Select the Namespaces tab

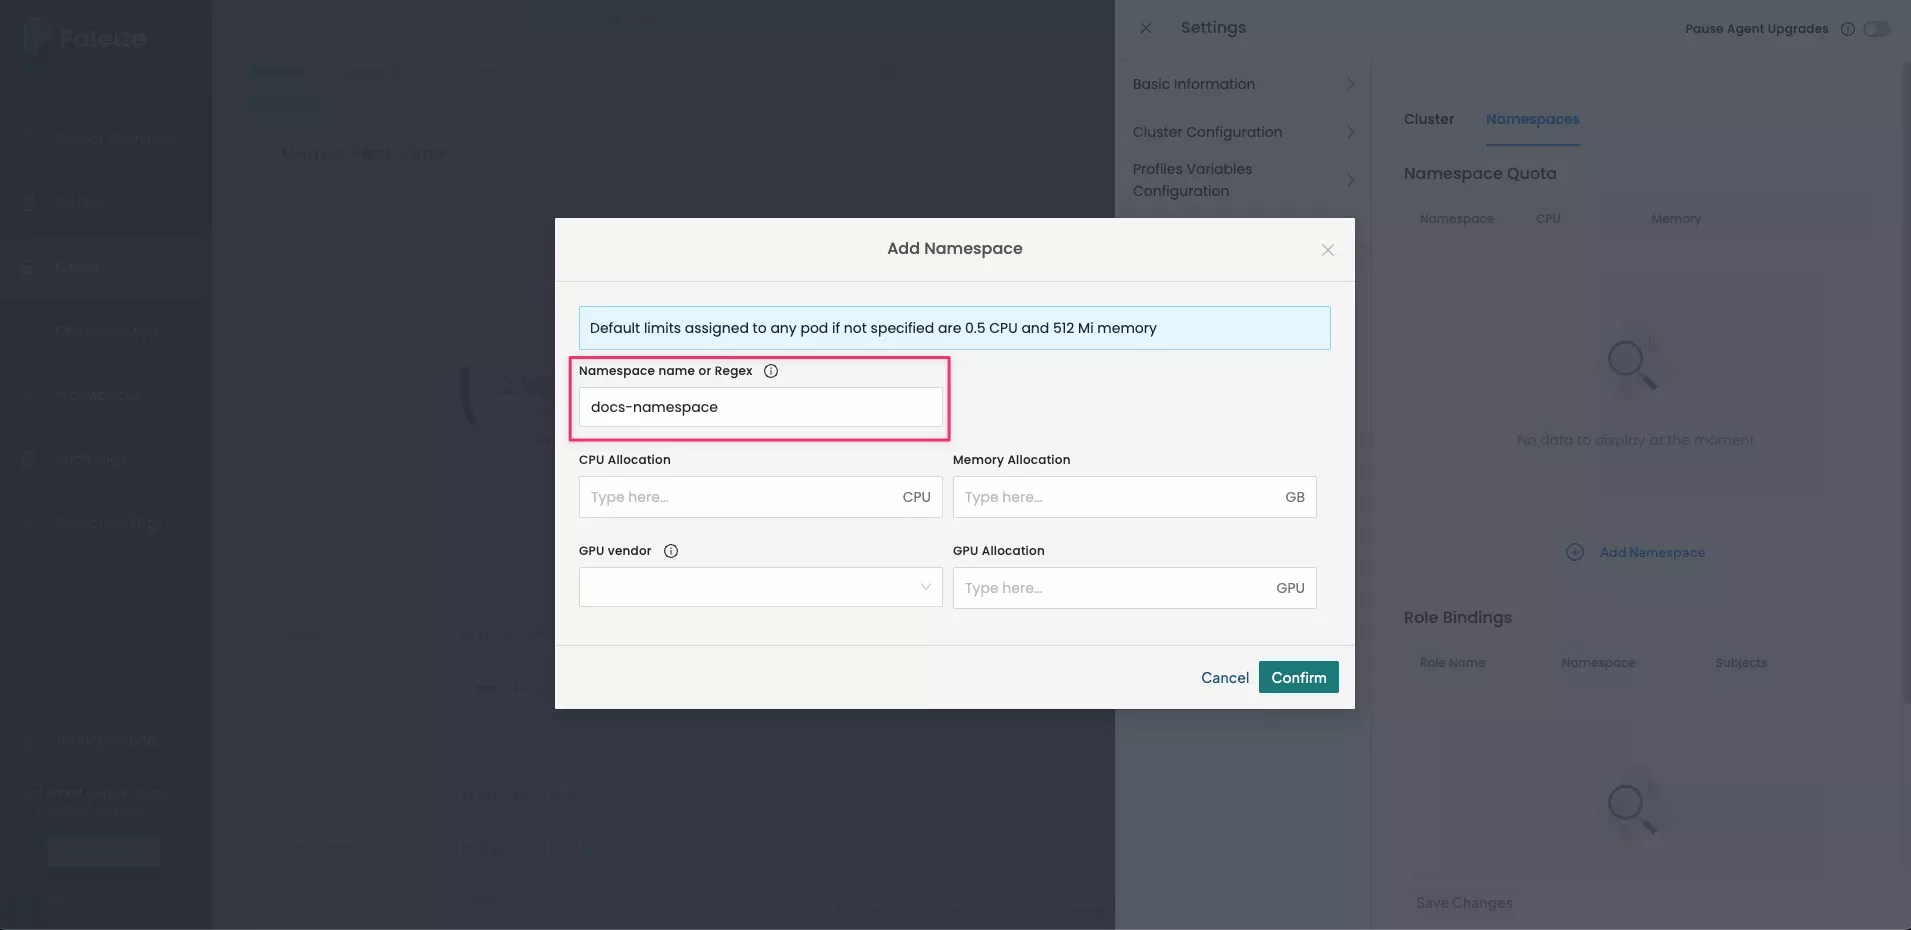[x=1532, y=119]
